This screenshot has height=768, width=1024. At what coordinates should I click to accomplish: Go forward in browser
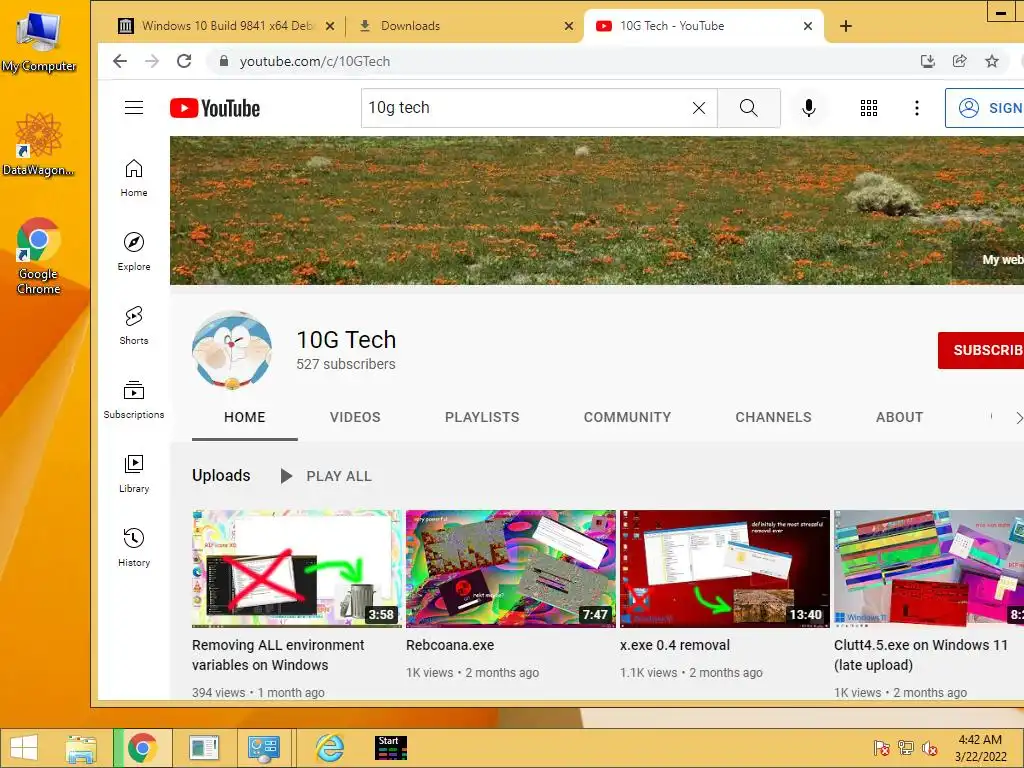tap(152, 61)
